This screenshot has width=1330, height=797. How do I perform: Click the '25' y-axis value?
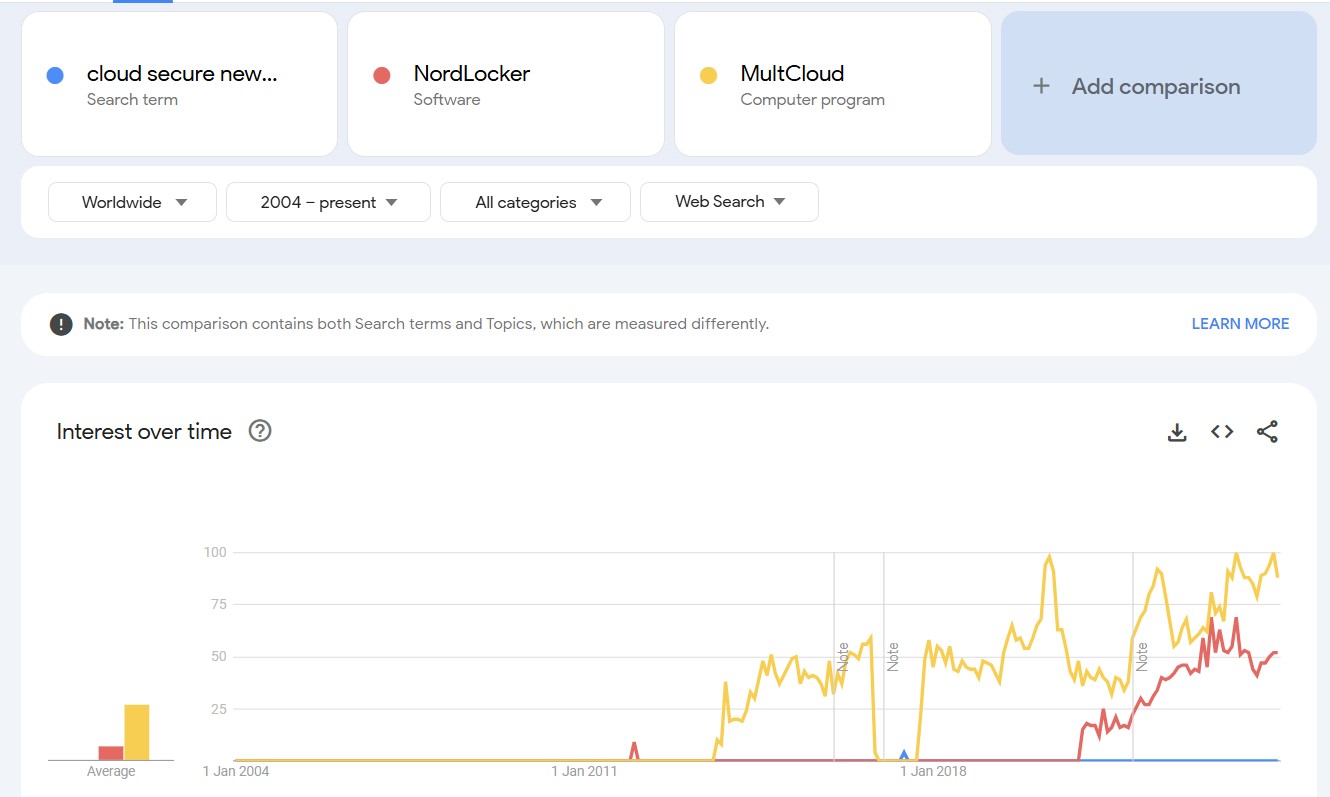(219, 709)
